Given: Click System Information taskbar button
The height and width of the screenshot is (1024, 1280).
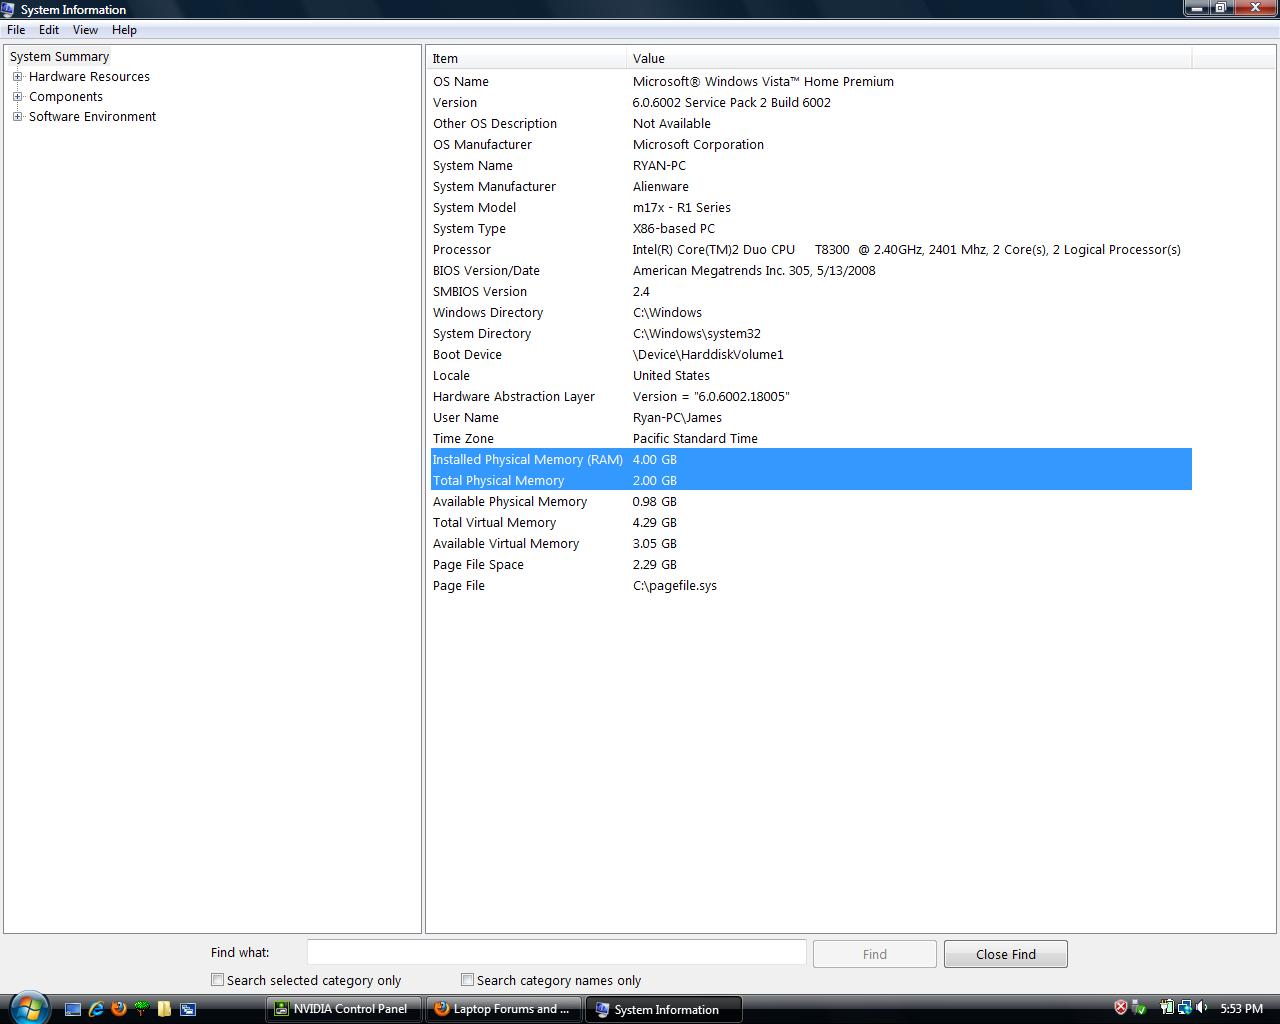Looking at the screenshot, I should point(664,1009).
